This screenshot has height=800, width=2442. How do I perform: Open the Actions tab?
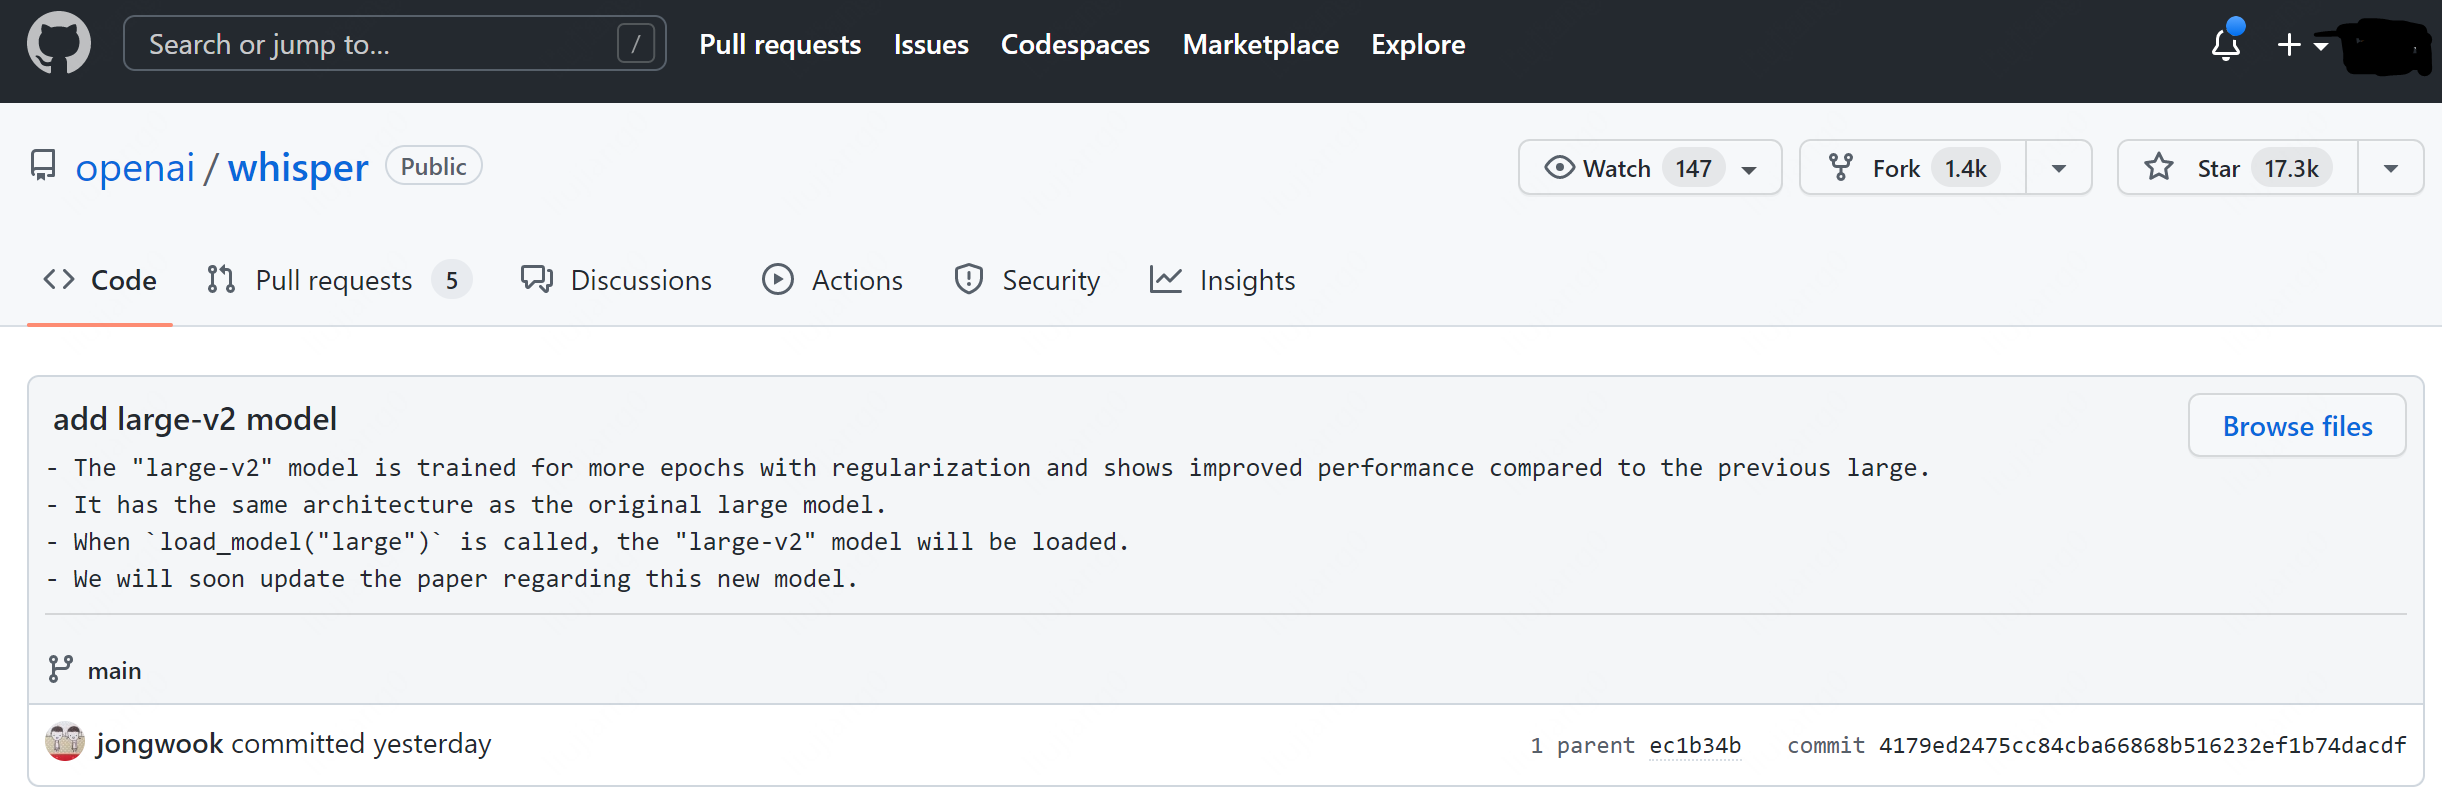(832, 280)
